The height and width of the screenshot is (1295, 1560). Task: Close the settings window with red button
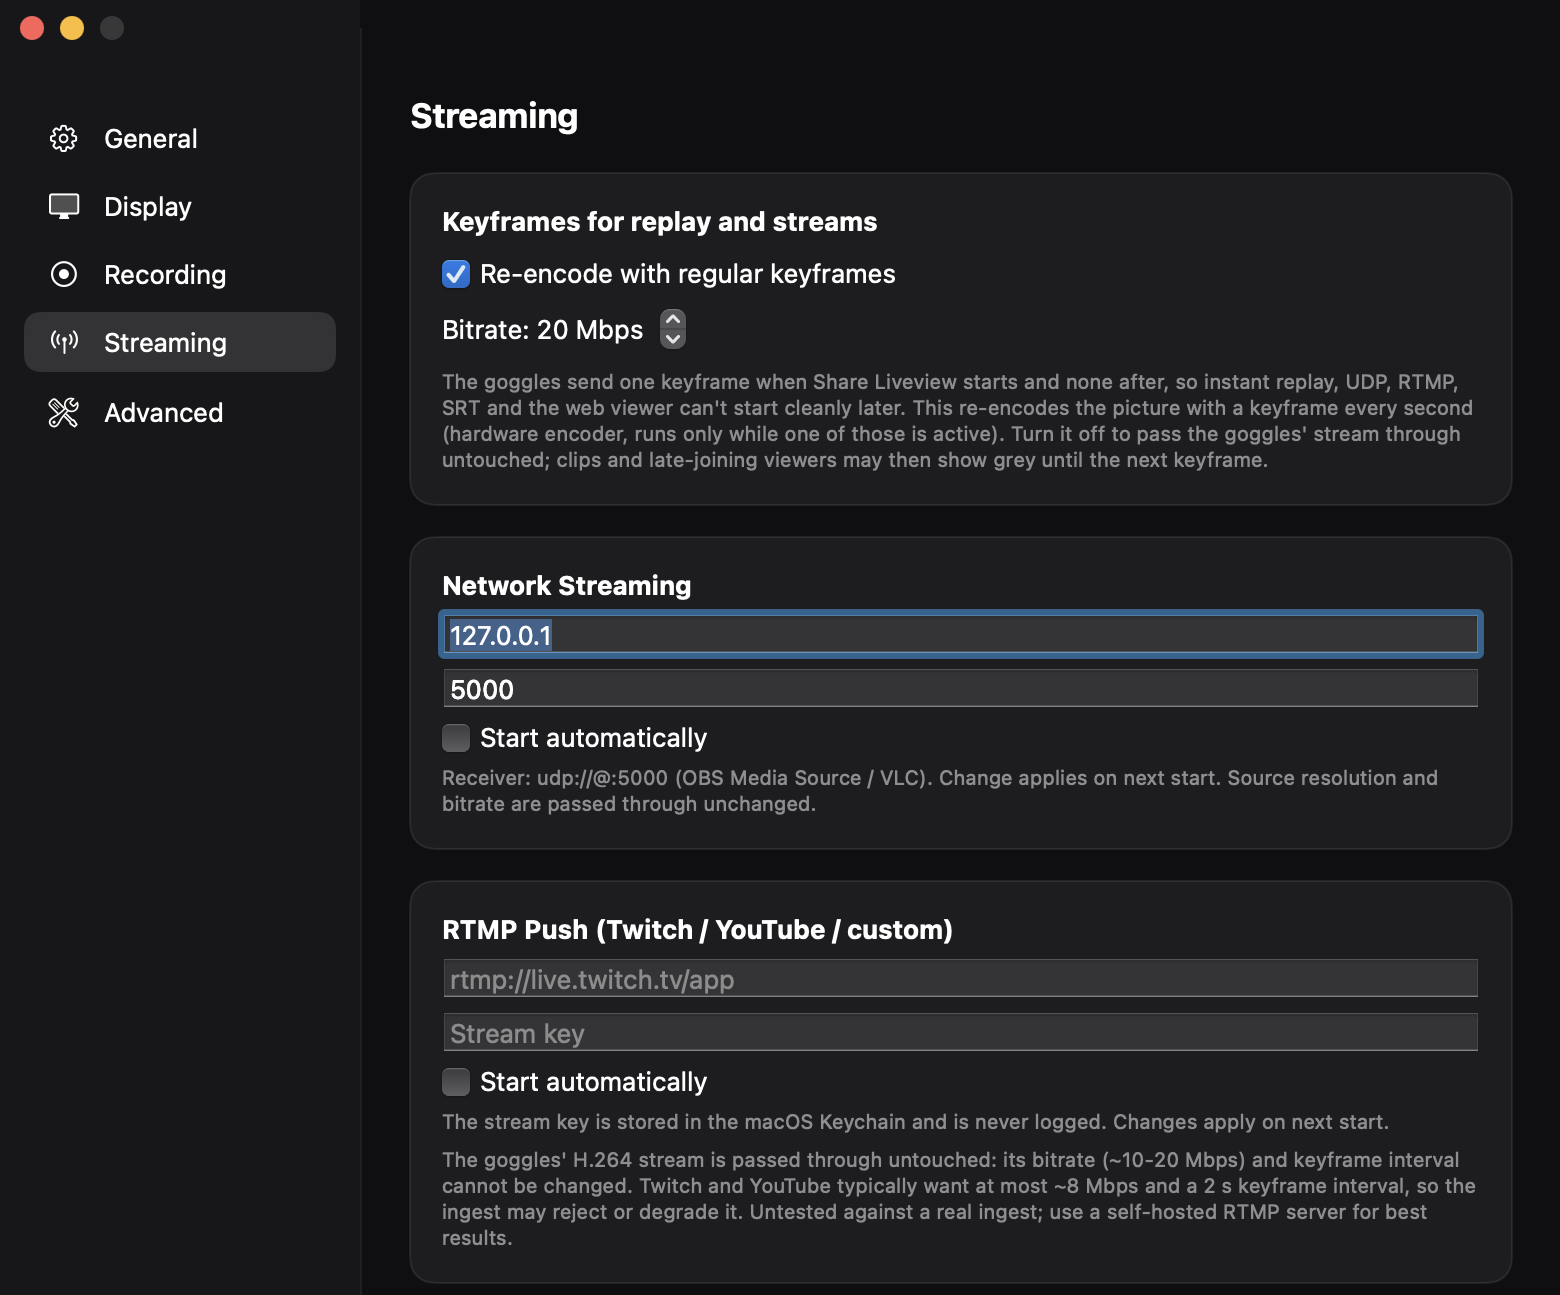(32, 28)
